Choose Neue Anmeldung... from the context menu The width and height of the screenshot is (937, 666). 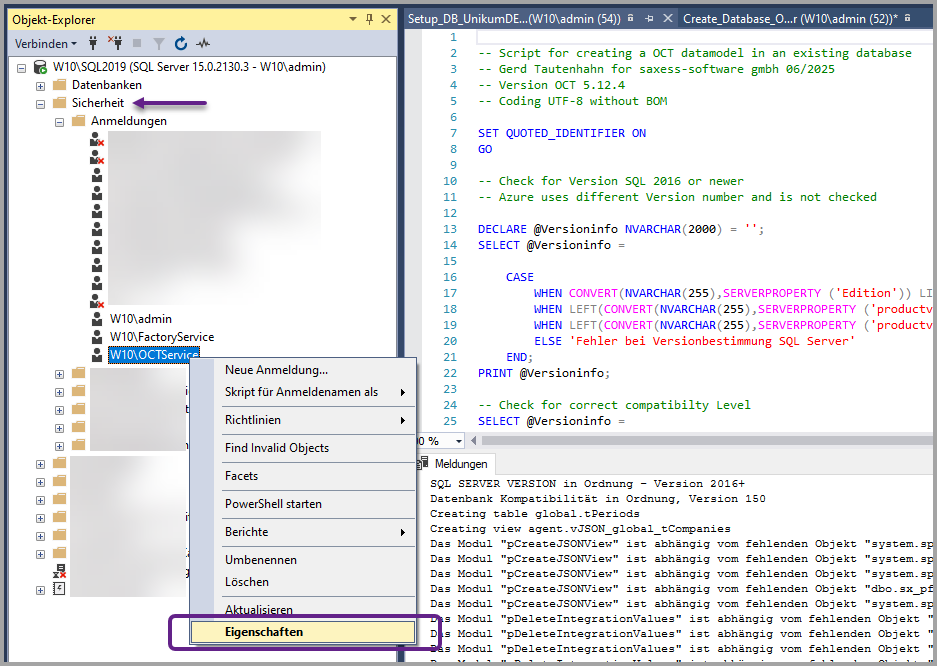(x=276, y=370)
